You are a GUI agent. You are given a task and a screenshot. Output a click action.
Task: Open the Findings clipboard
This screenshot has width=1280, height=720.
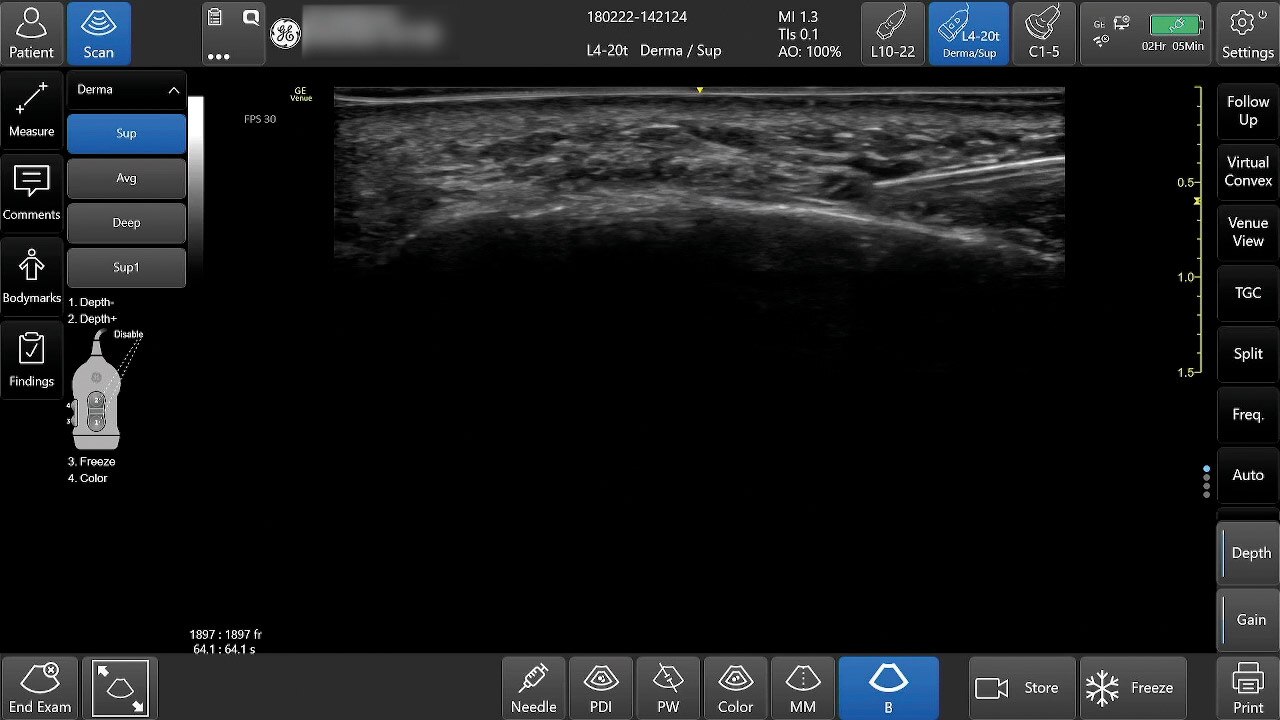point(31,360)
